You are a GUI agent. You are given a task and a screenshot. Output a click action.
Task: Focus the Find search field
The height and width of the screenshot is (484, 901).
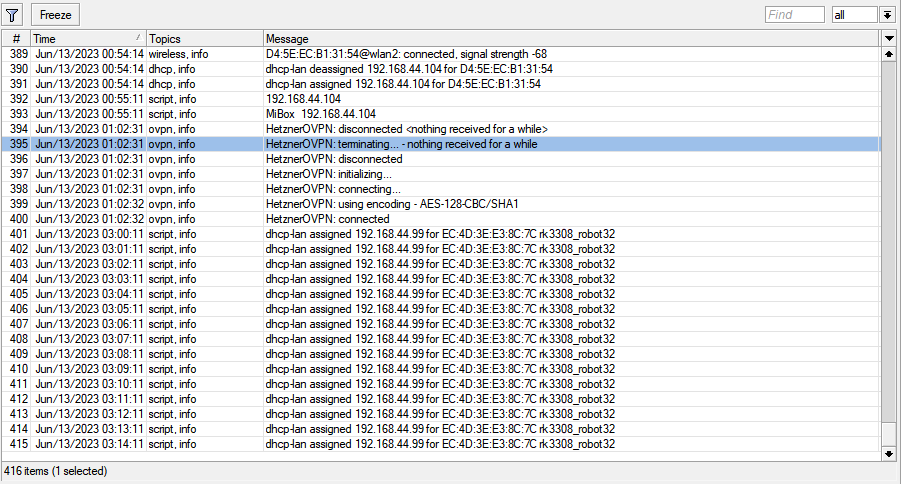795,15
